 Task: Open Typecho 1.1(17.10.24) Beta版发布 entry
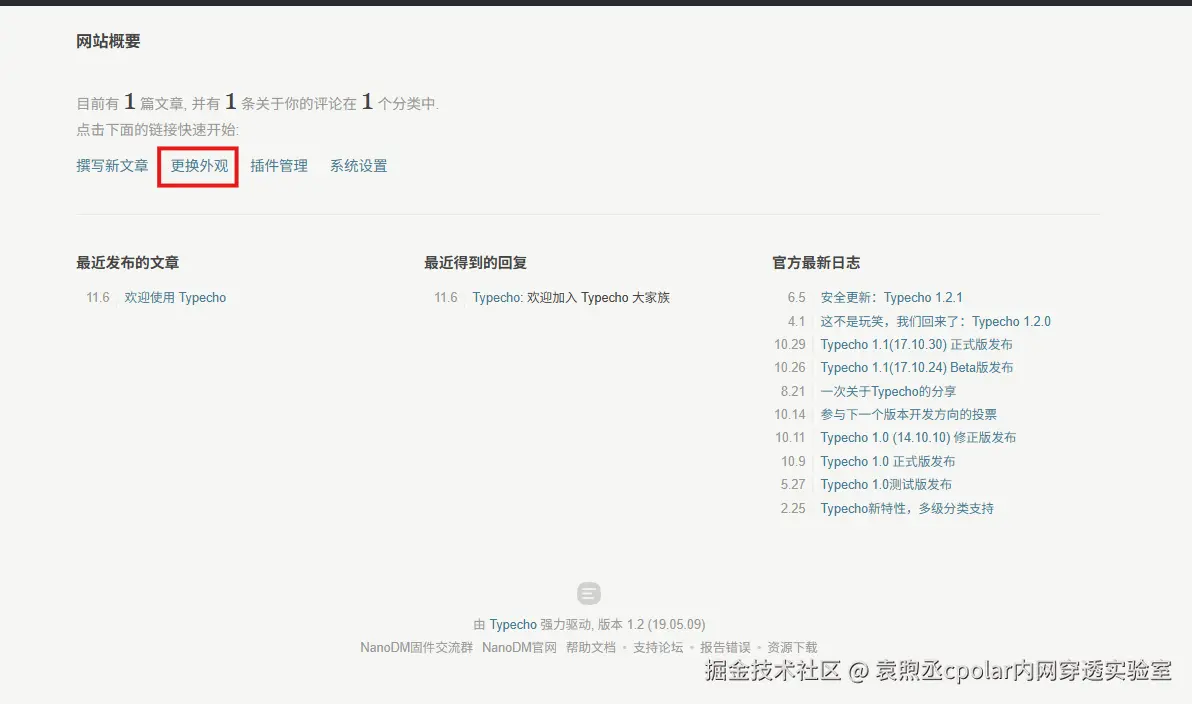click(x=917, y=368)
